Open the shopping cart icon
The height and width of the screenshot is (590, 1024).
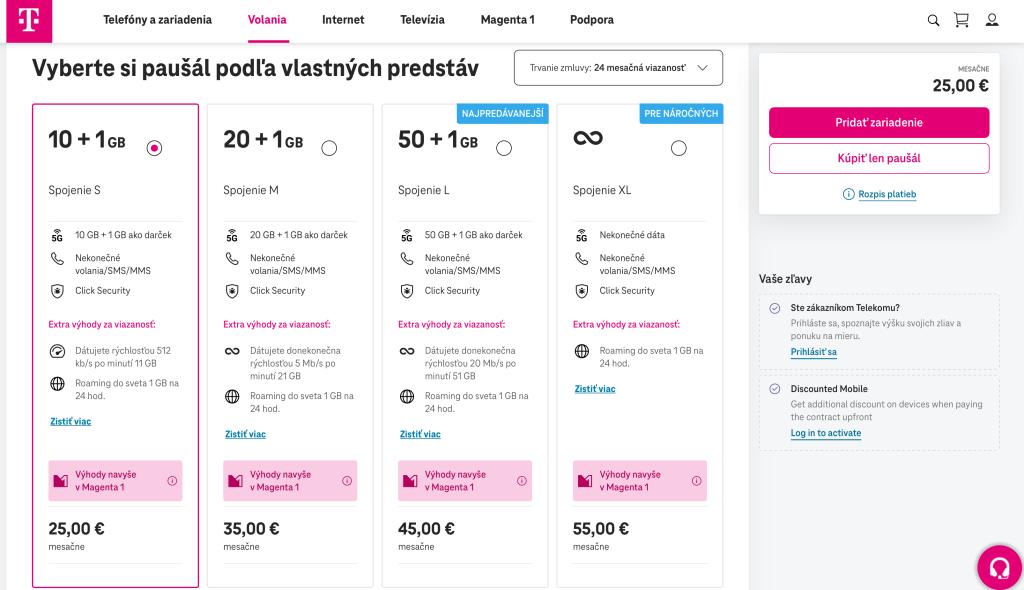[962, 20]
